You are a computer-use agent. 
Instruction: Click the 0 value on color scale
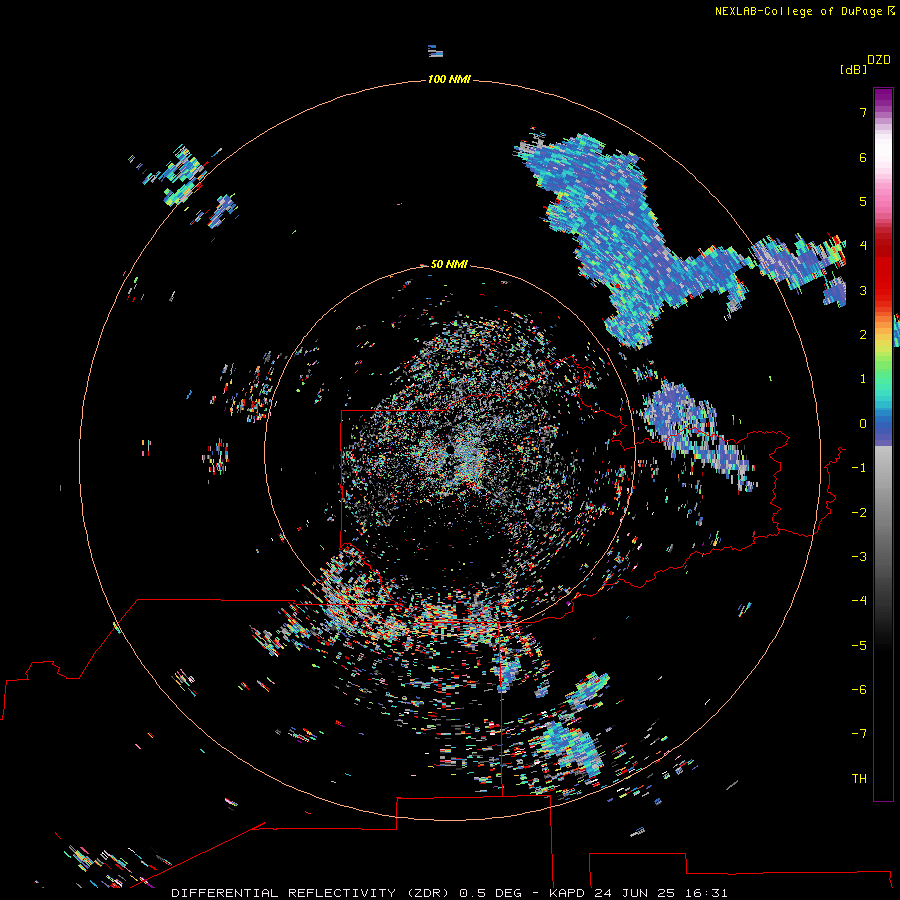pos(863,424)
